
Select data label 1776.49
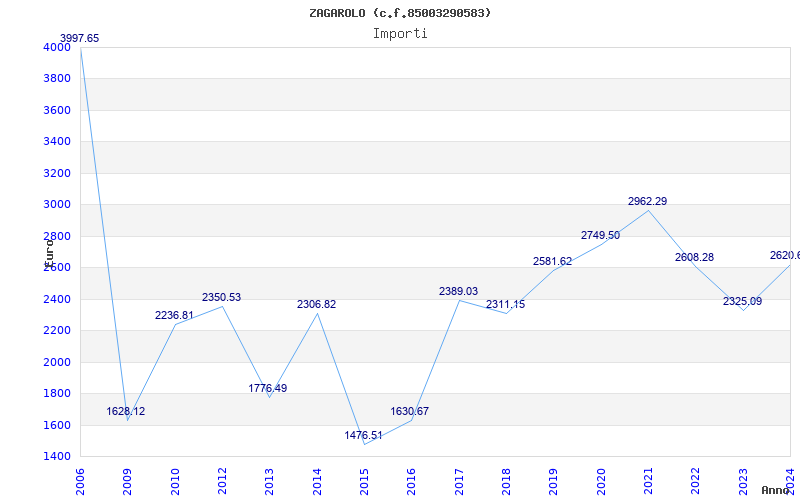coord(268,388)
